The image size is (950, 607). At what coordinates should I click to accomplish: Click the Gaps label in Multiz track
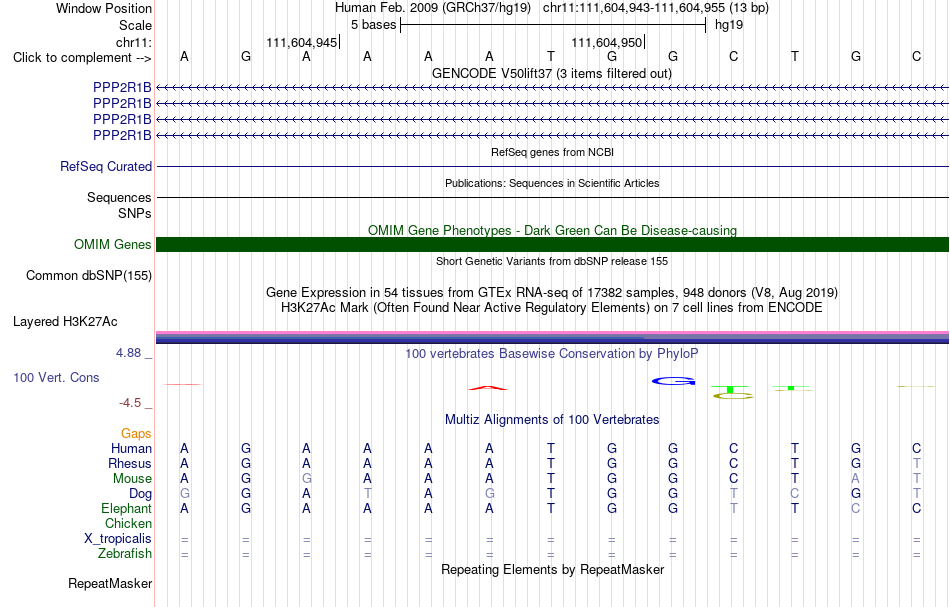pos(136,433)
